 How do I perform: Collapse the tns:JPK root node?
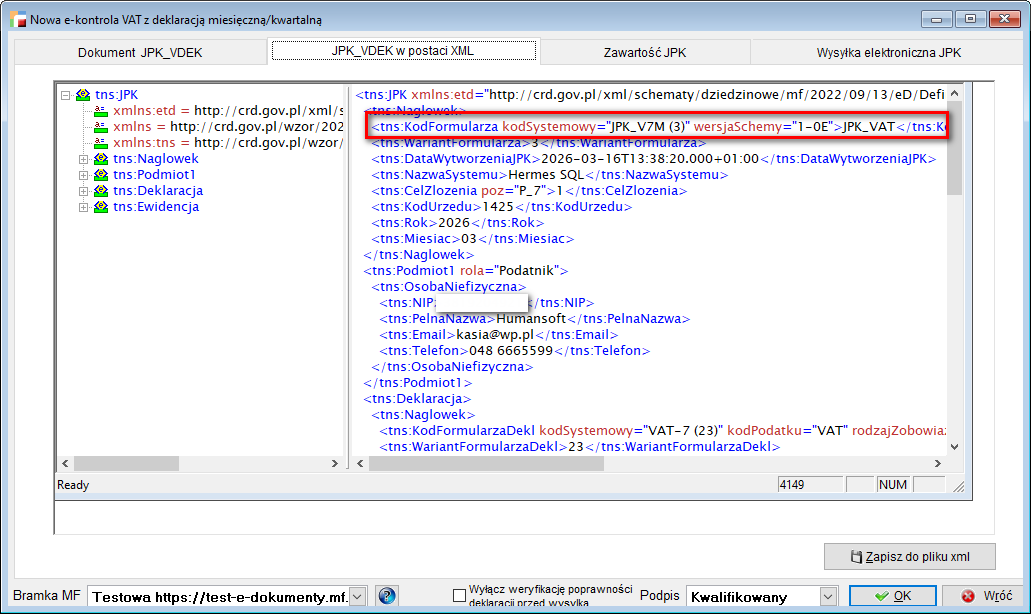[x=66, y=95]
